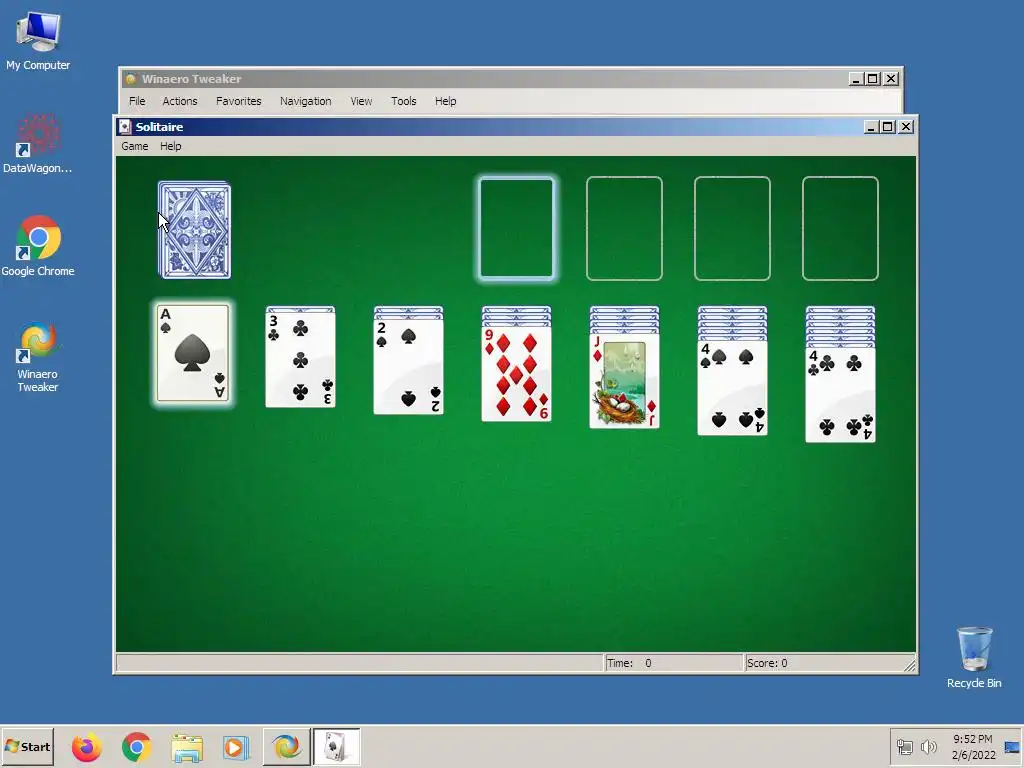Minimize the Solitaire window
1024x768 pixels.
click(x=871, y=127)
